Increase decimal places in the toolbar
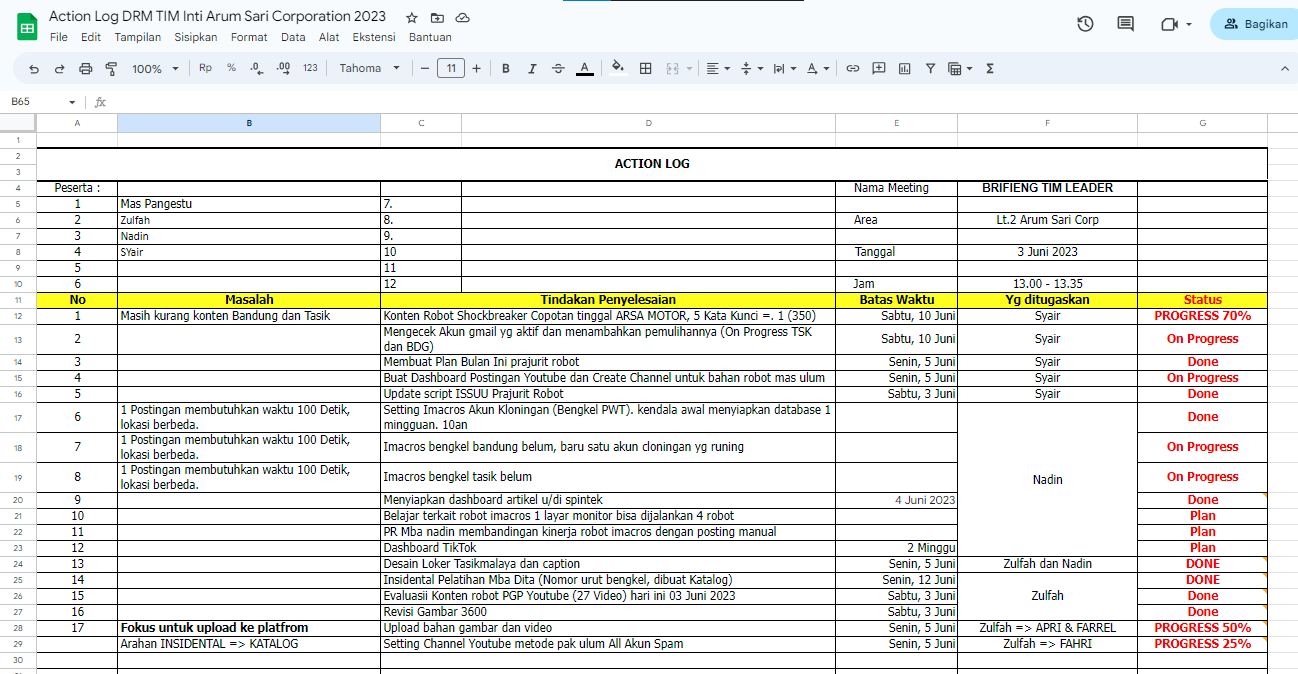This screenshot has height=674, width=1298. [x=283, y=68]
